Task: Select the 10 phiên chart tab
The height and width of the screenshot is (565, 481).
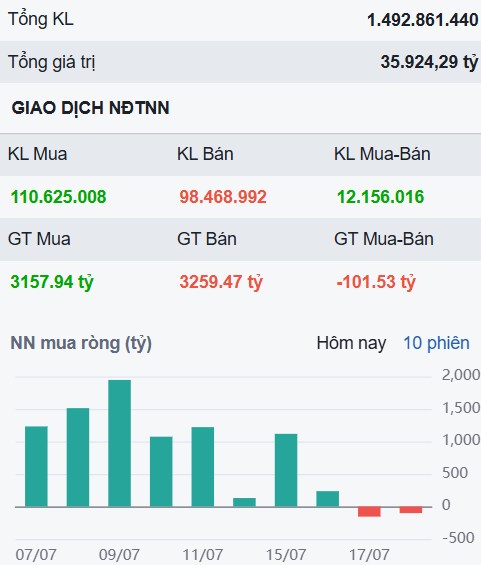Action: [436, 343]
